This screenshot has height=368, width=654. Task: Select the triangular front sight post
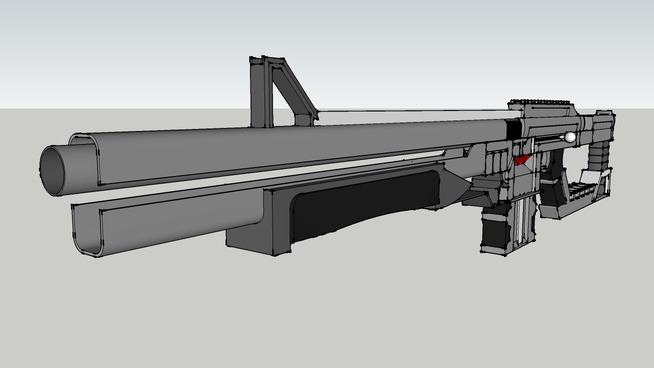(282, 92)
